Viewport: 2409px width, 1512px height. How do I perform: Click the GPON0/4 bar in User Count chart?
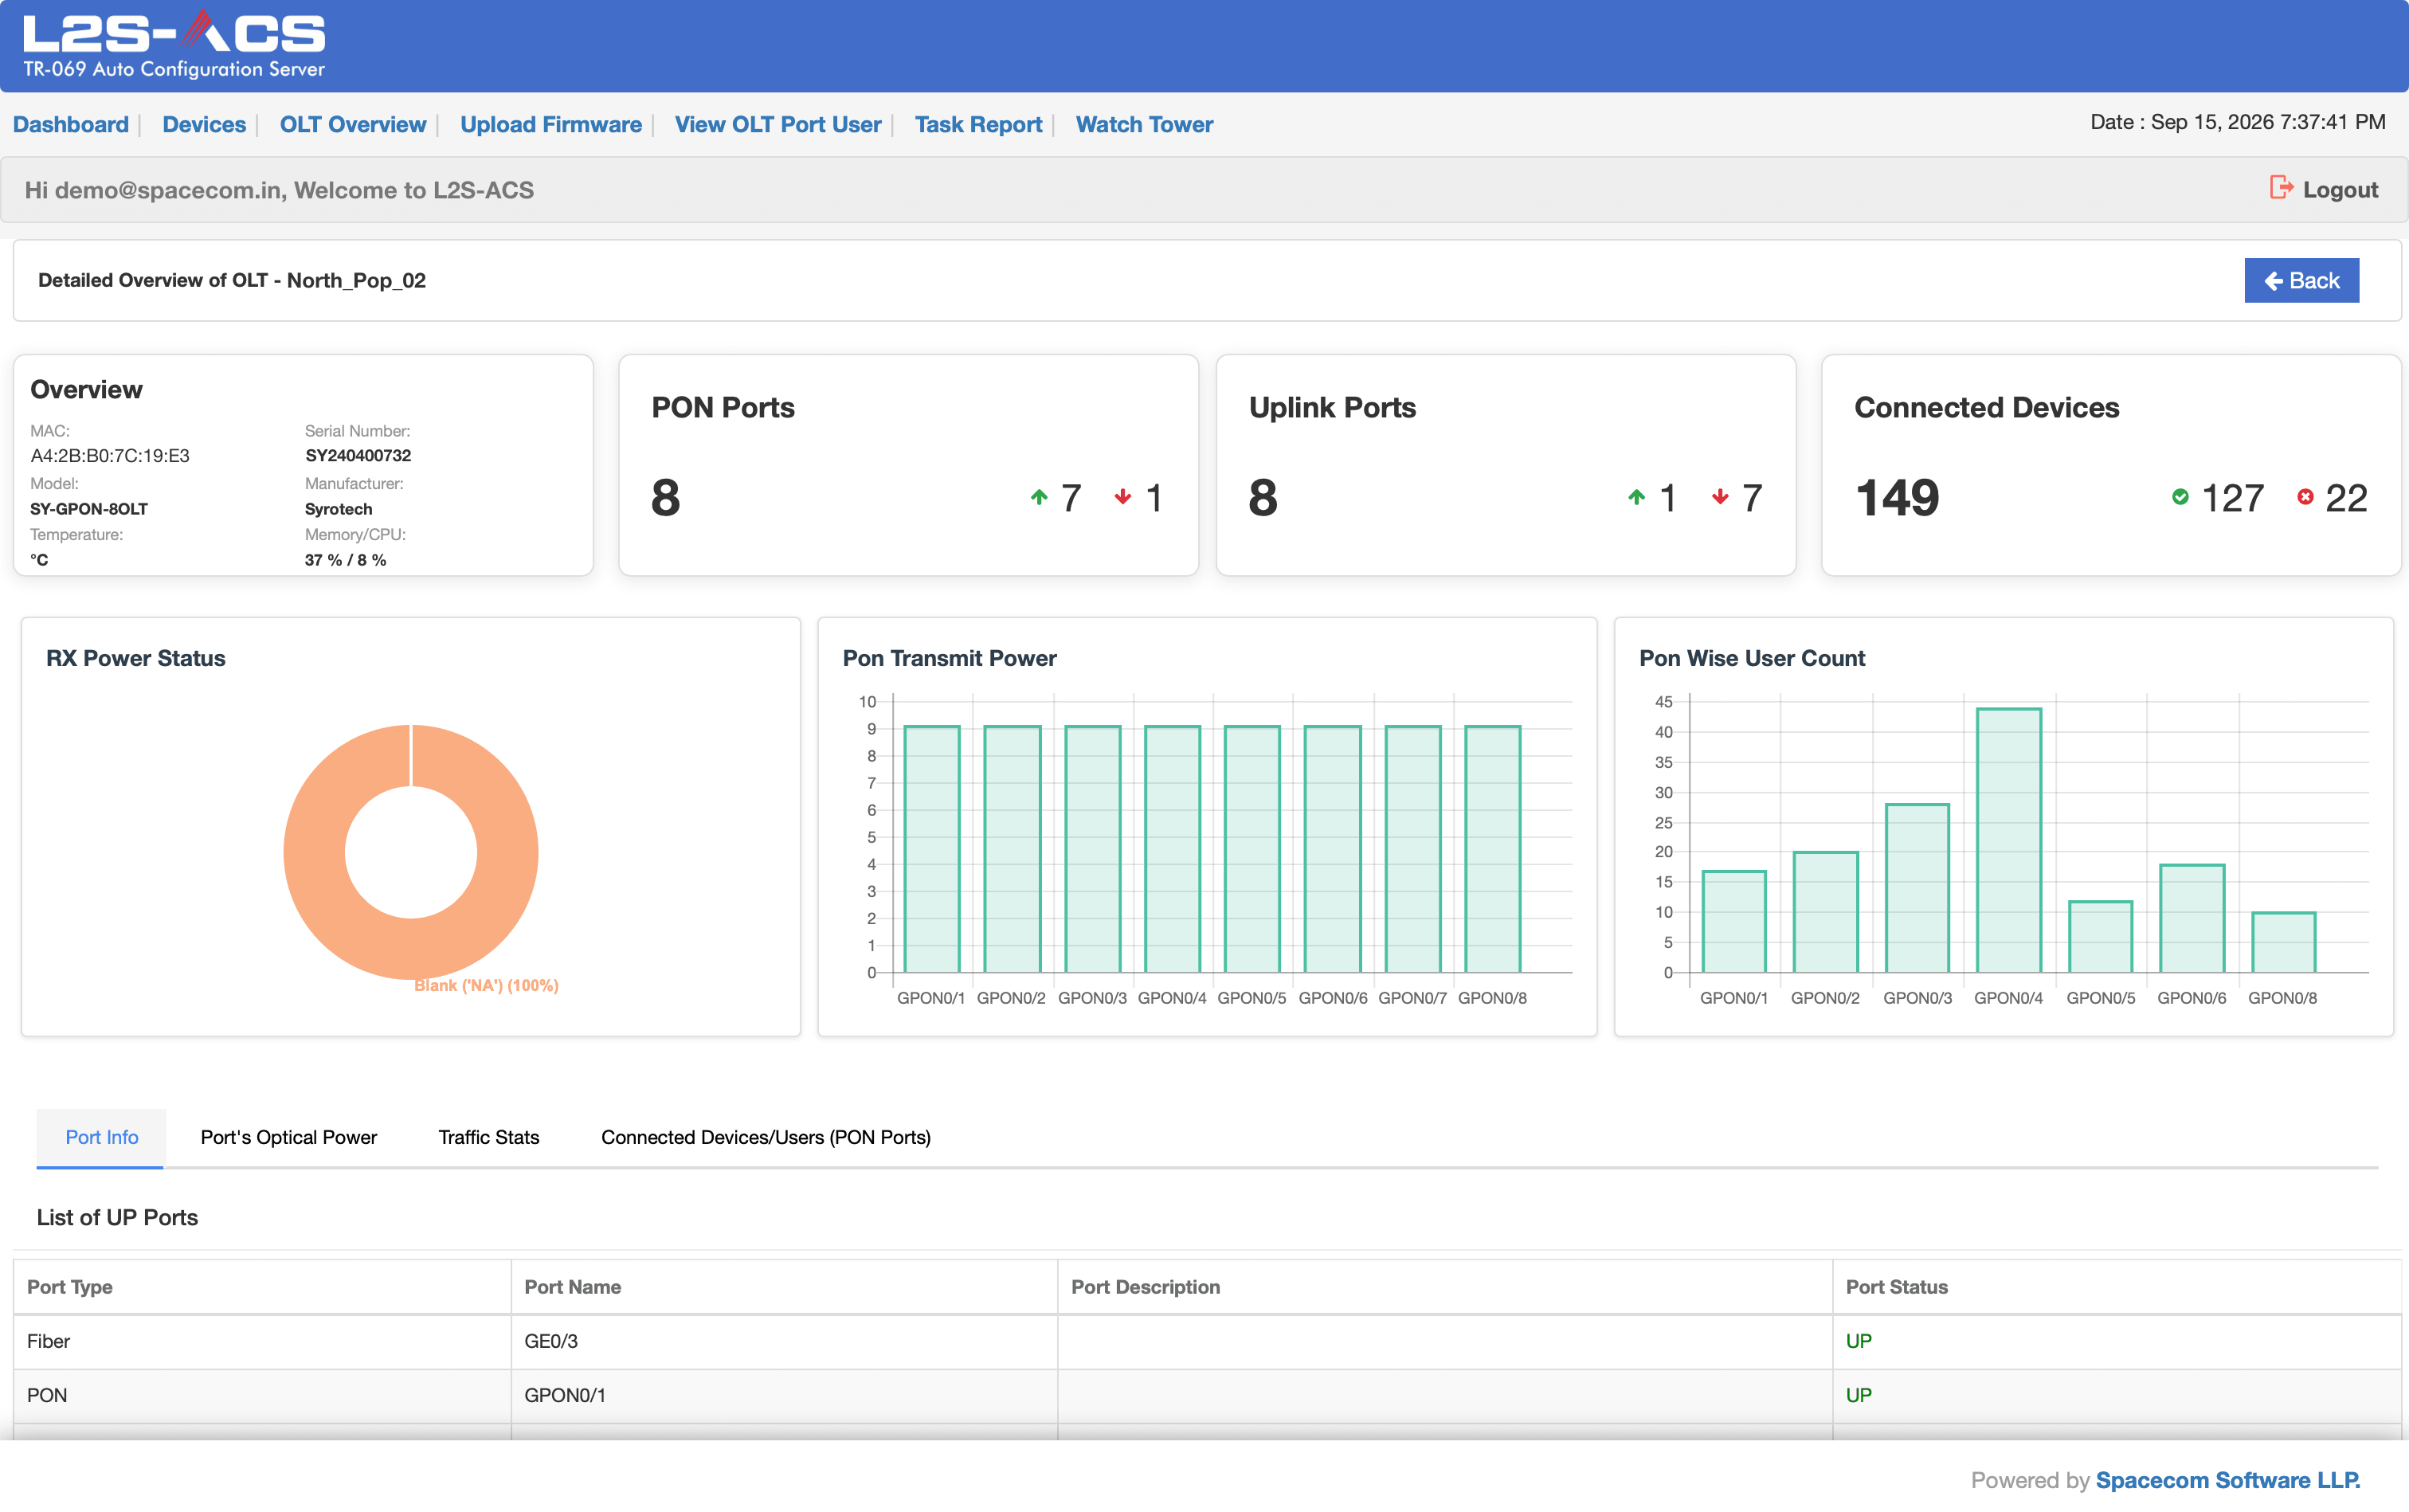[x=2009, y=840]
